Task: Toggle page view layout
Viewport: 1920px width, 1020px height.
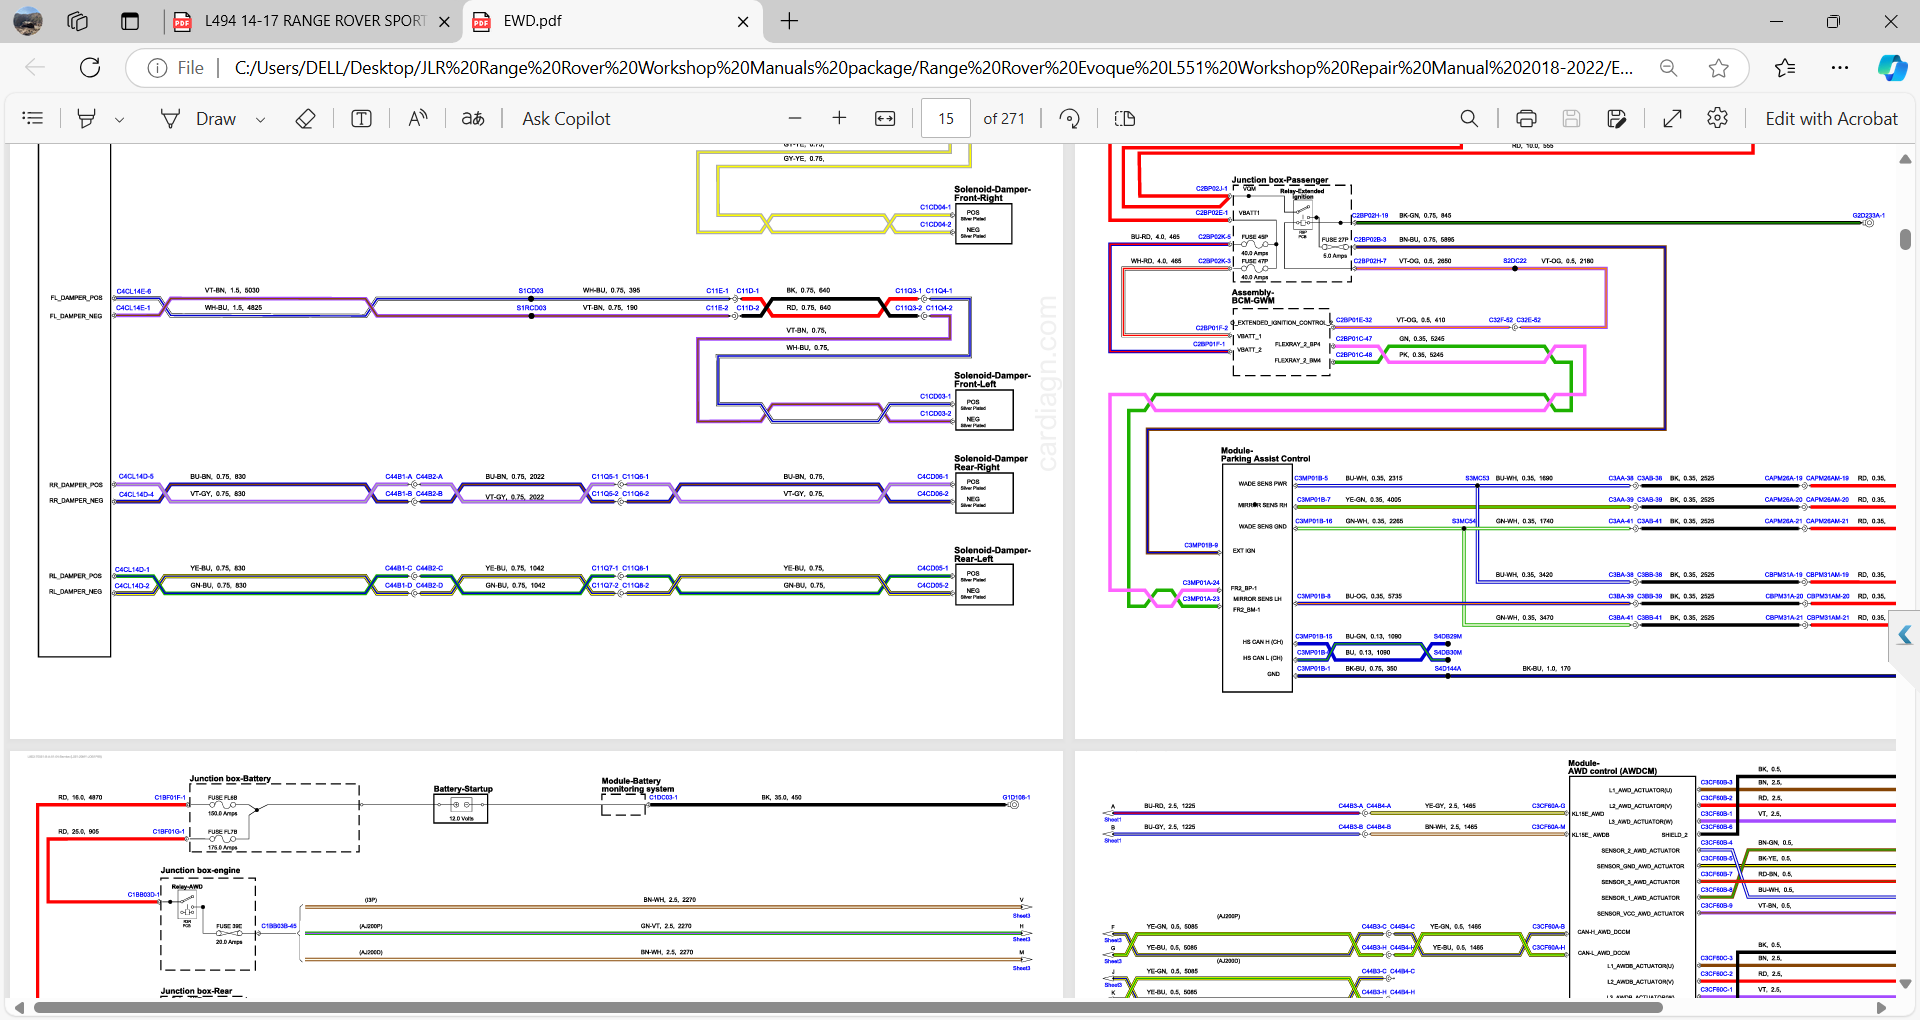Action: (x=1124, y=118)
